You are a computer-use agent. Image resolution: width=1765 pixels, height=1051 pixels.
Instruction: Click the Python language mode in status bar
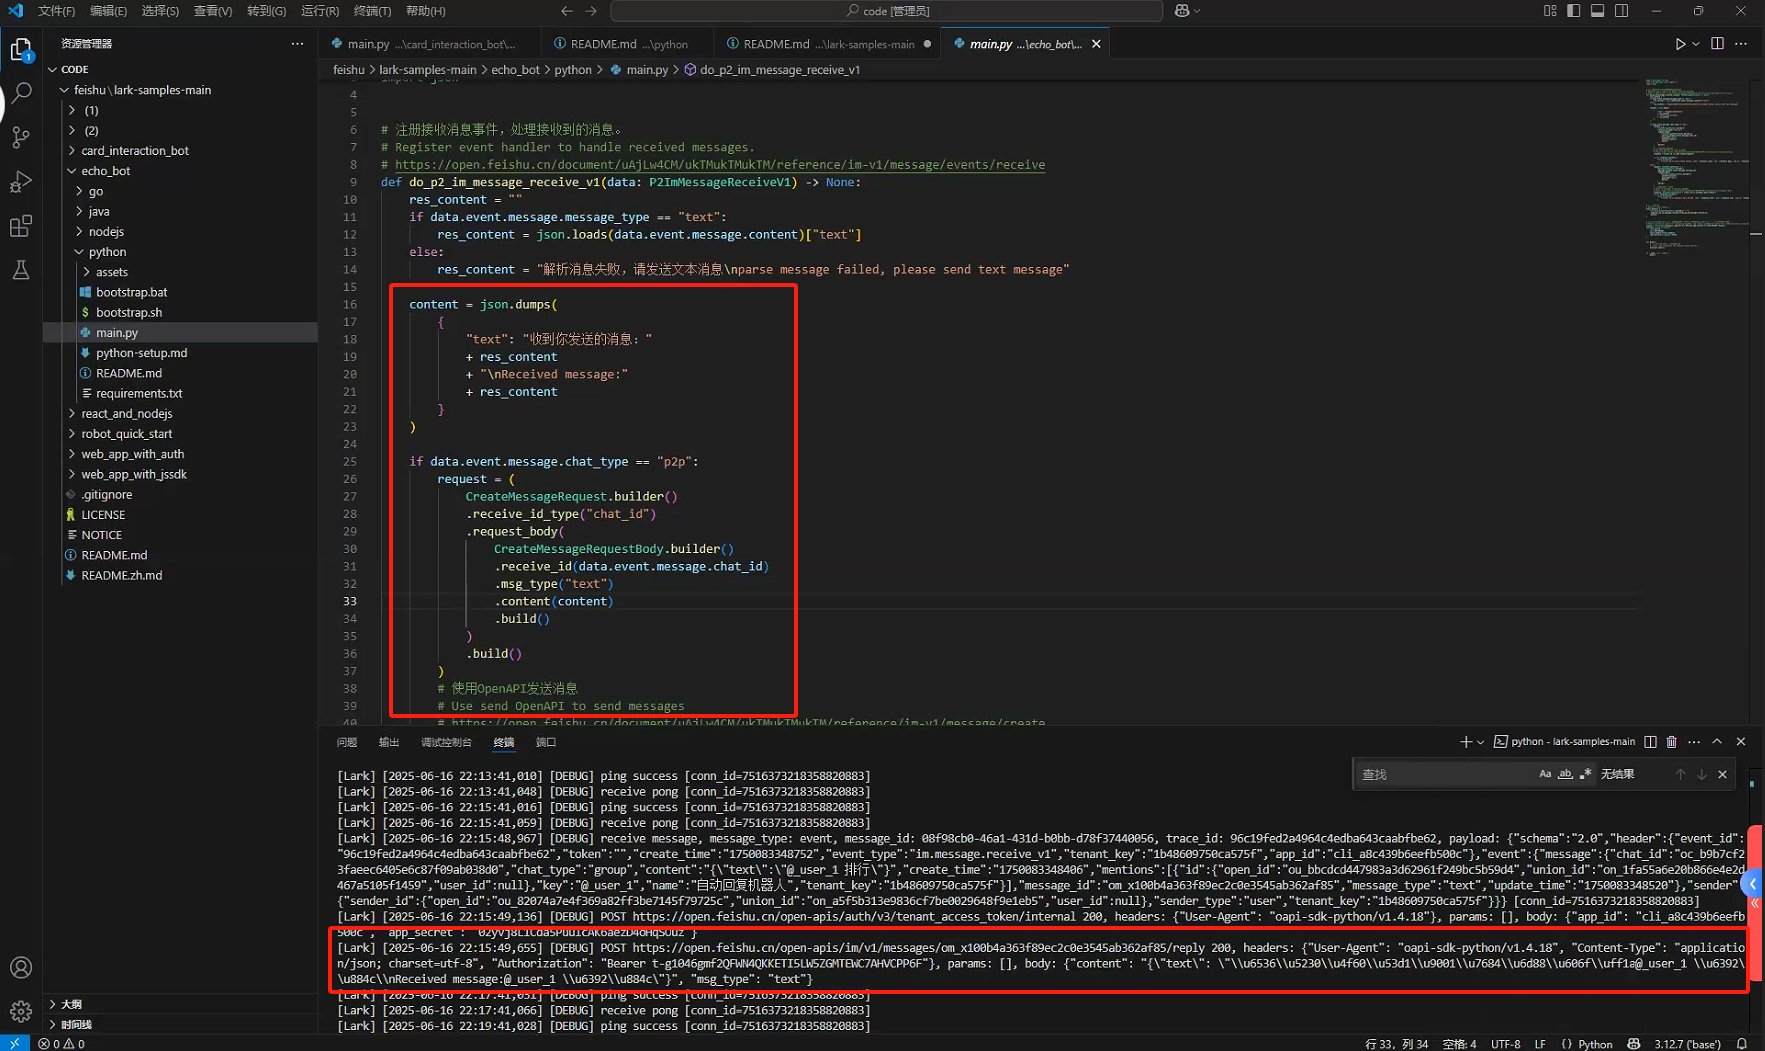point(1595,1044)
